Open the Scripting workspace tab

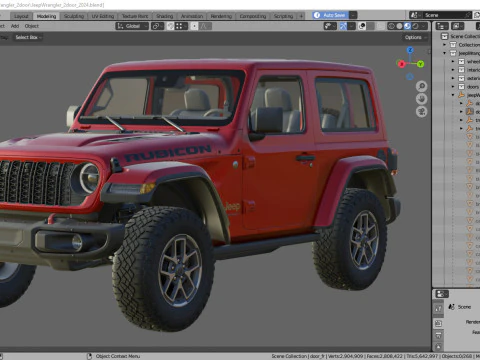pyautogui.click(x=283, y=16)
